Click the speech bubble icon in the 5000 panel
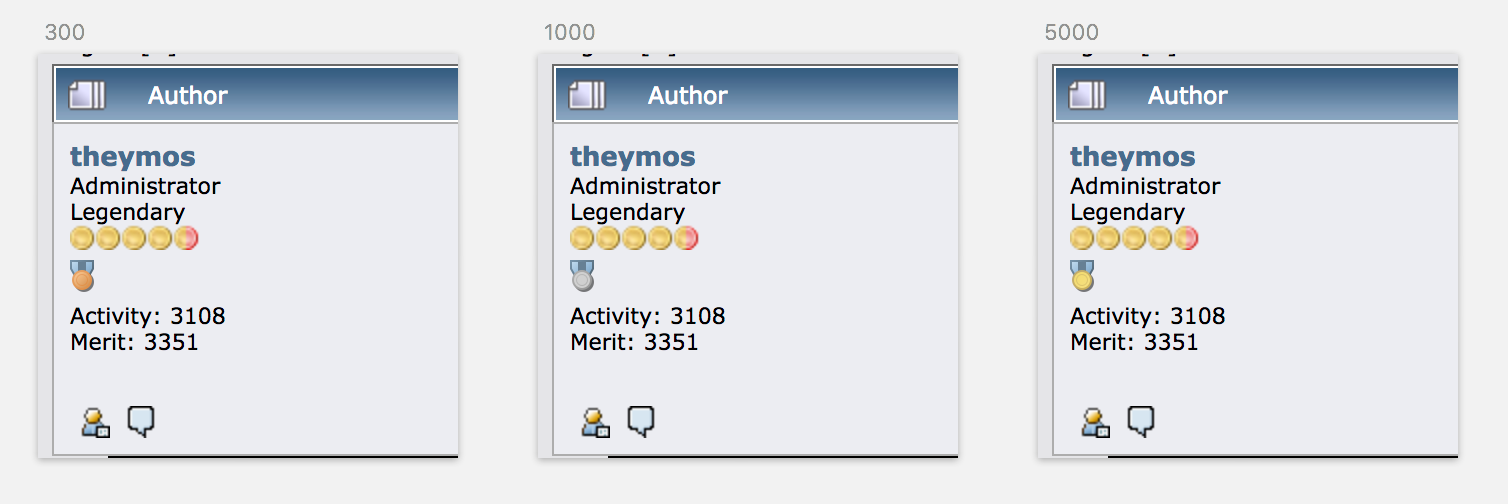The image size is (1508, 504). [x=1141, y=422]
